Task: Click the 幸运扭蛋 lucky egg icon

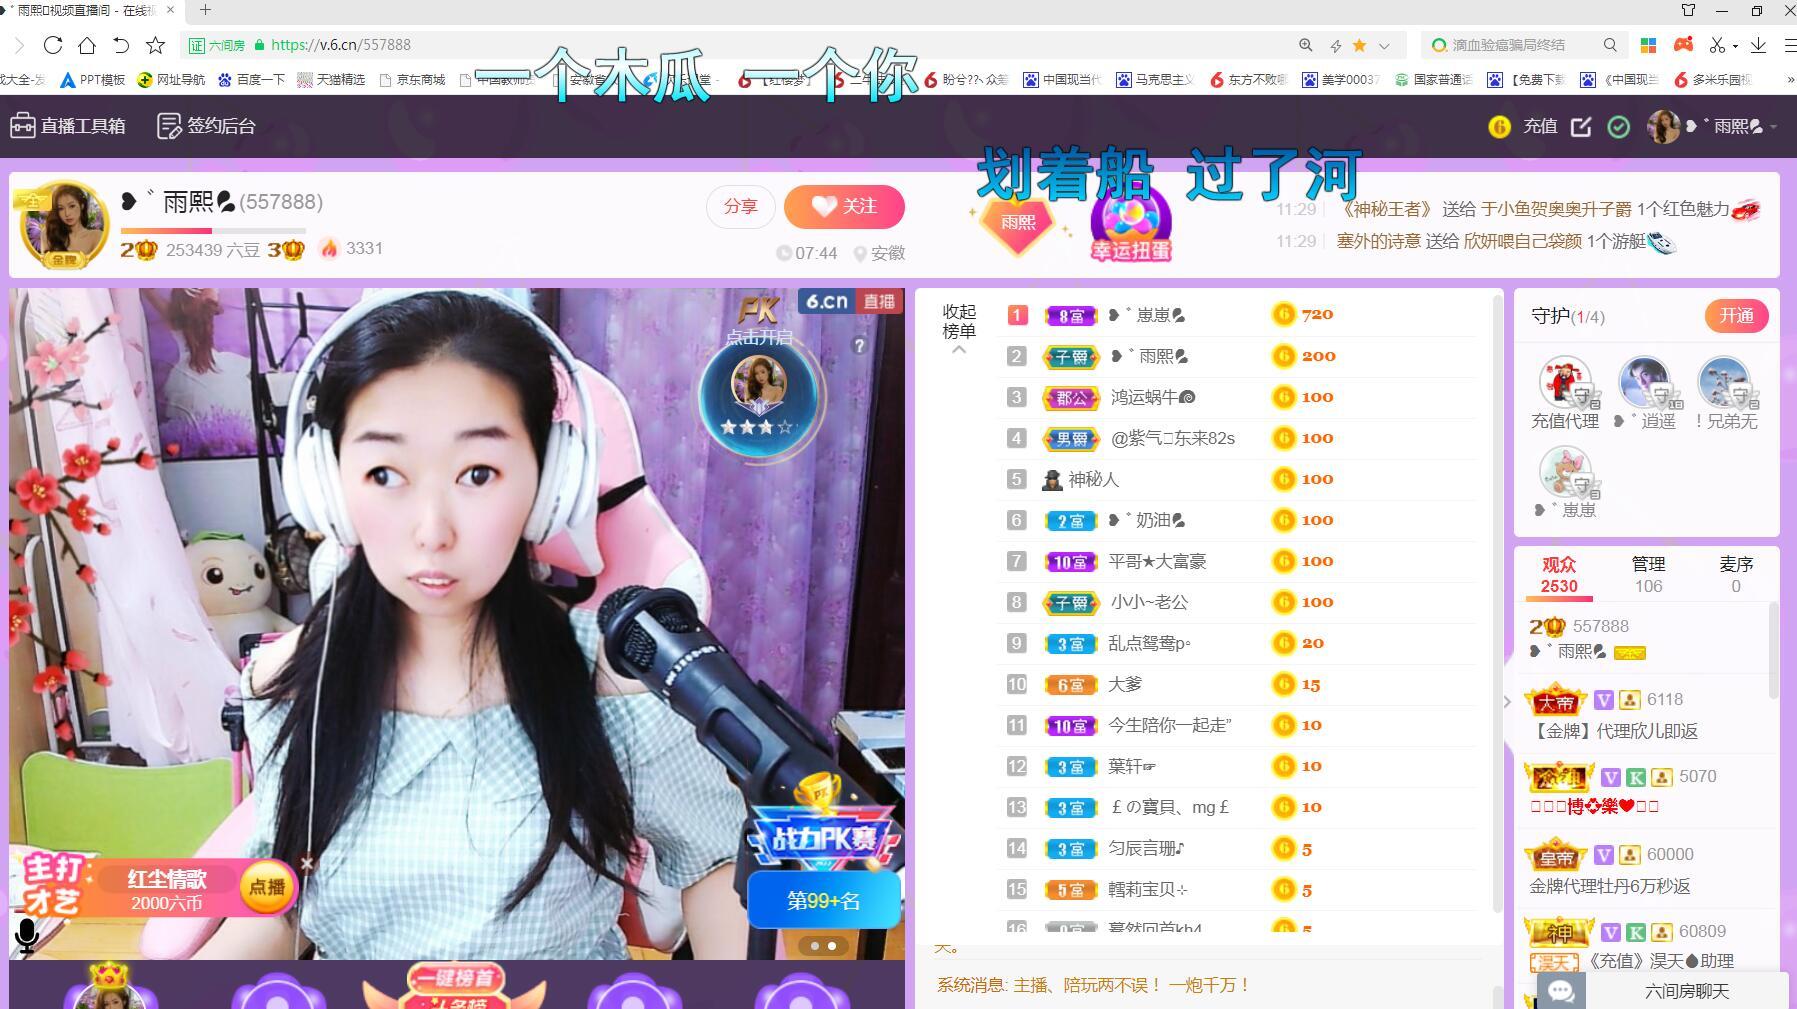Action: click(1131, 225)
